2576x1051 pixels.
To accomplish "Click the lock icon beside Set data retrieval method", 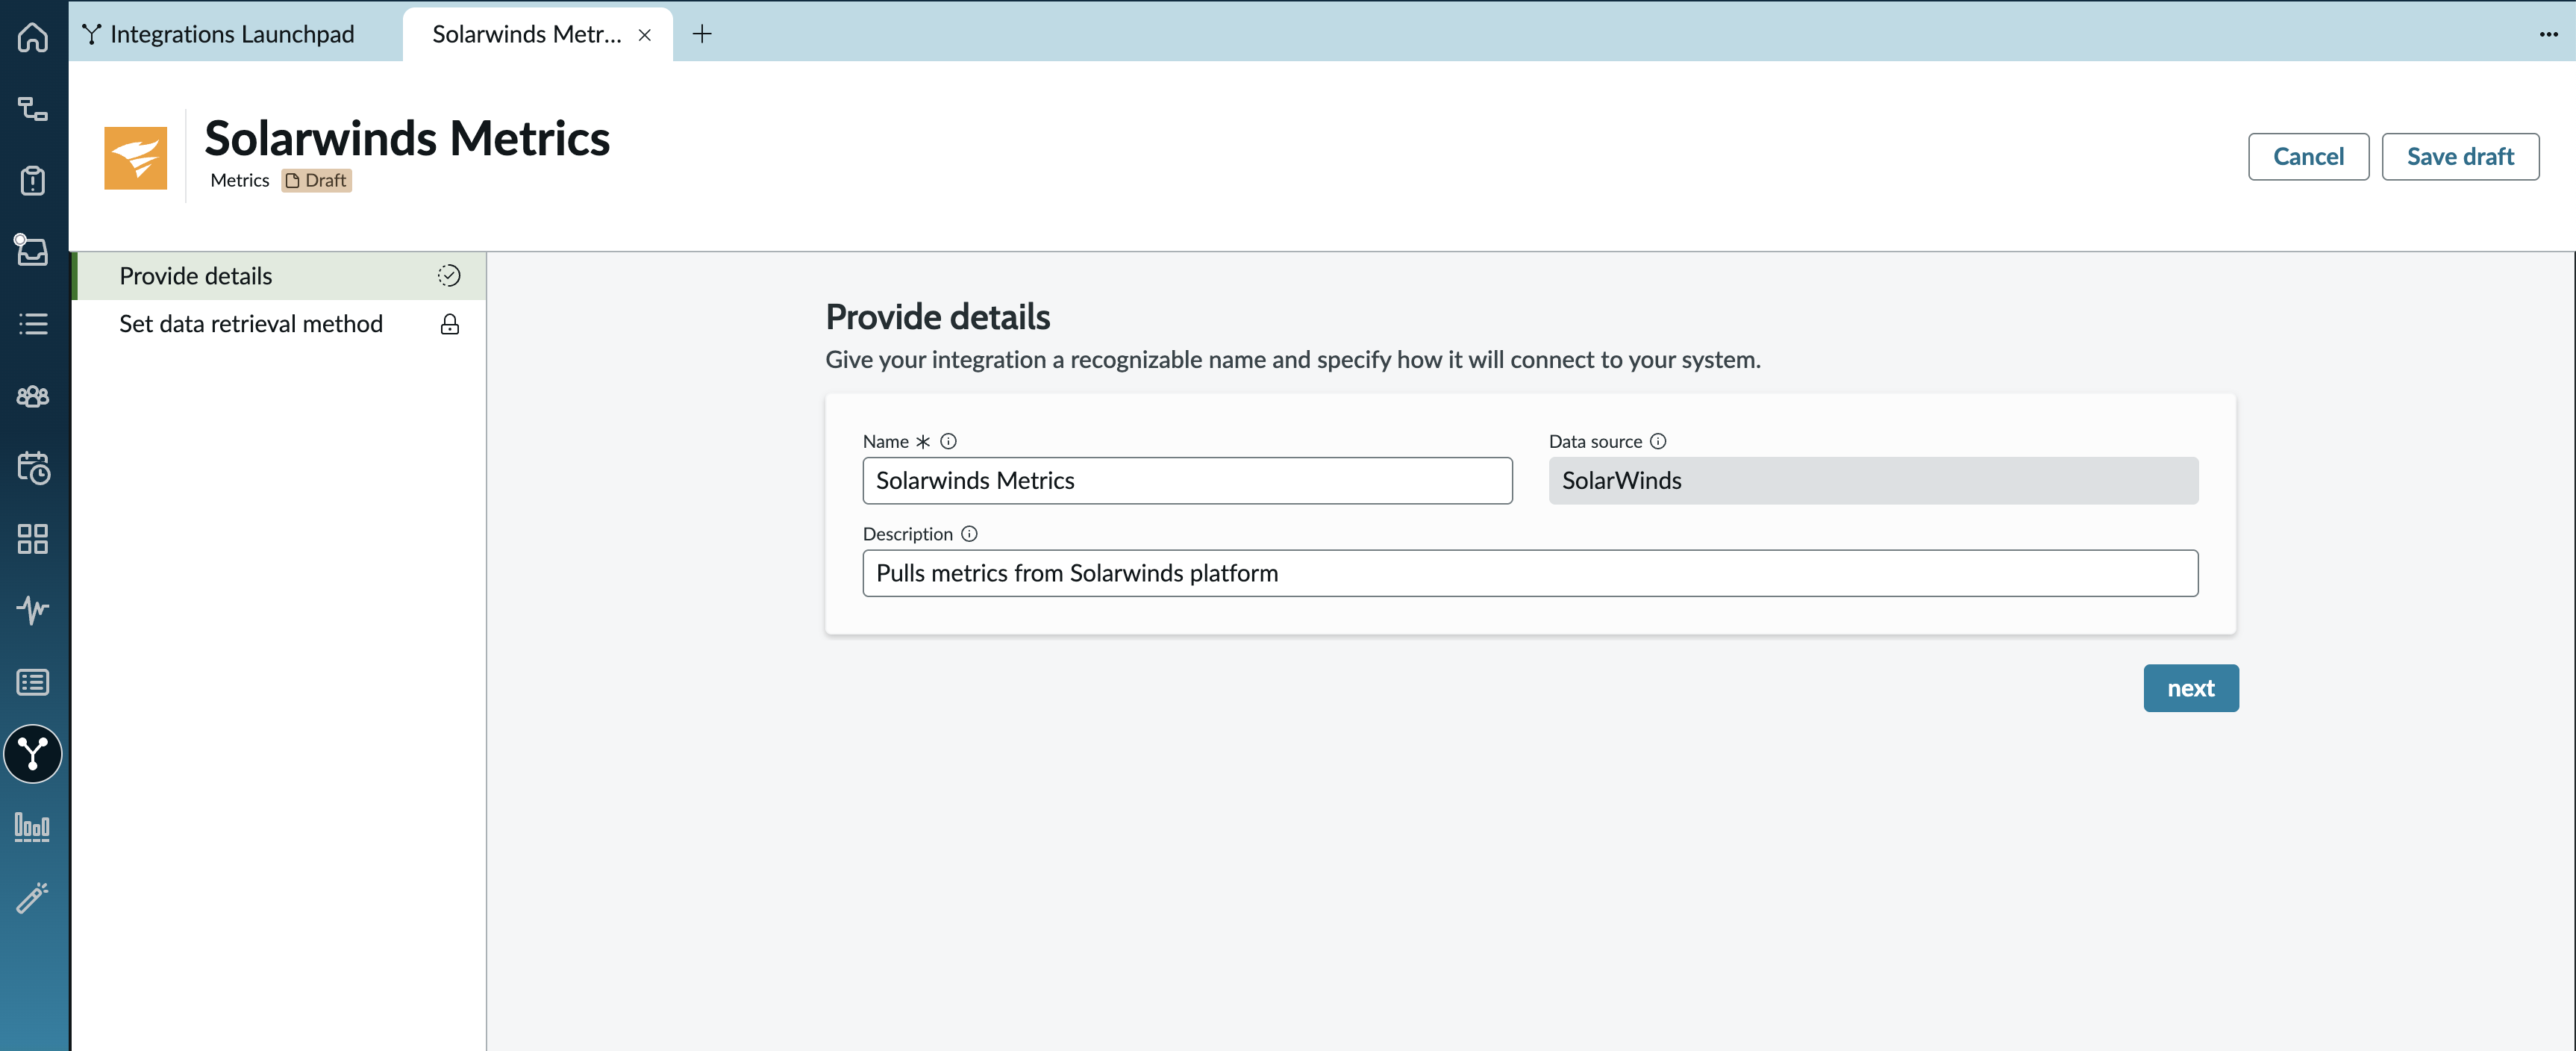I will [x=450, y=324].
